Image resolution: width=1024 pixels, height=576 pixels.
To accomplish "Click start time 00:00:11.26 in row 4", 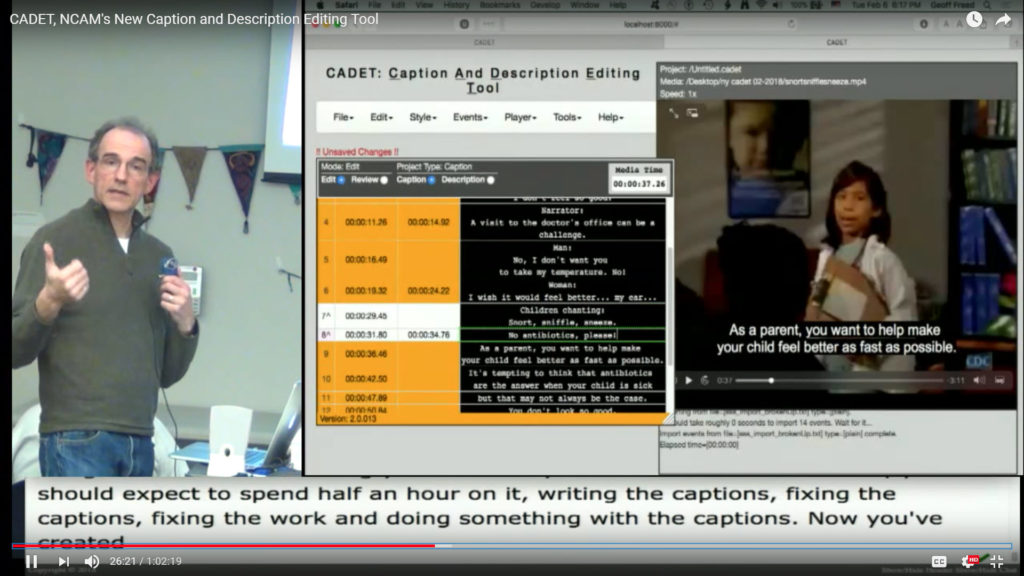I will (366, 223).
